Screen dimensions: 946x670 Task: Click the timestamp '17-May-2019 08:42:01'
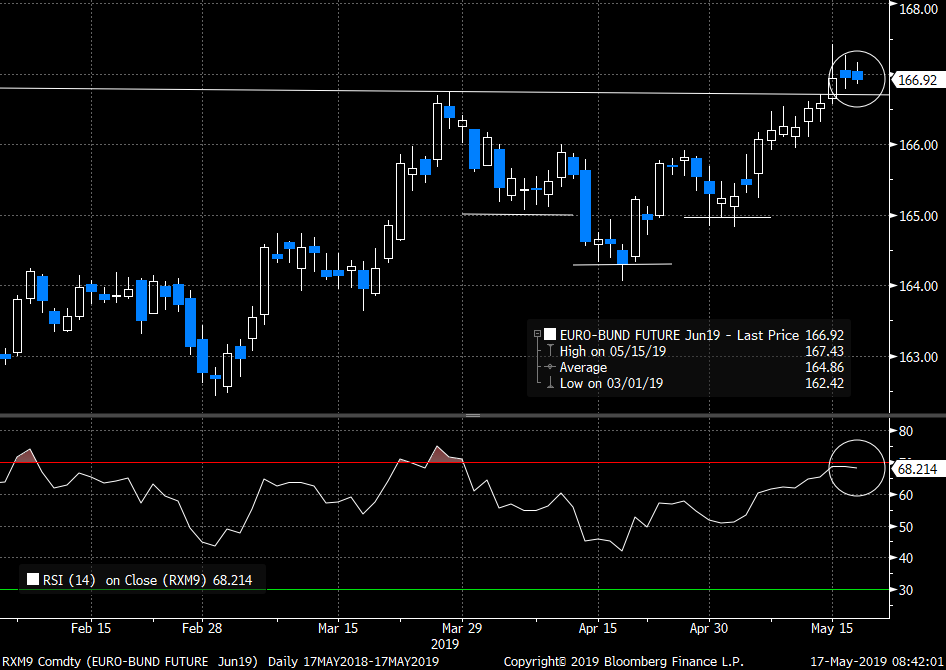tap(876, 662)
